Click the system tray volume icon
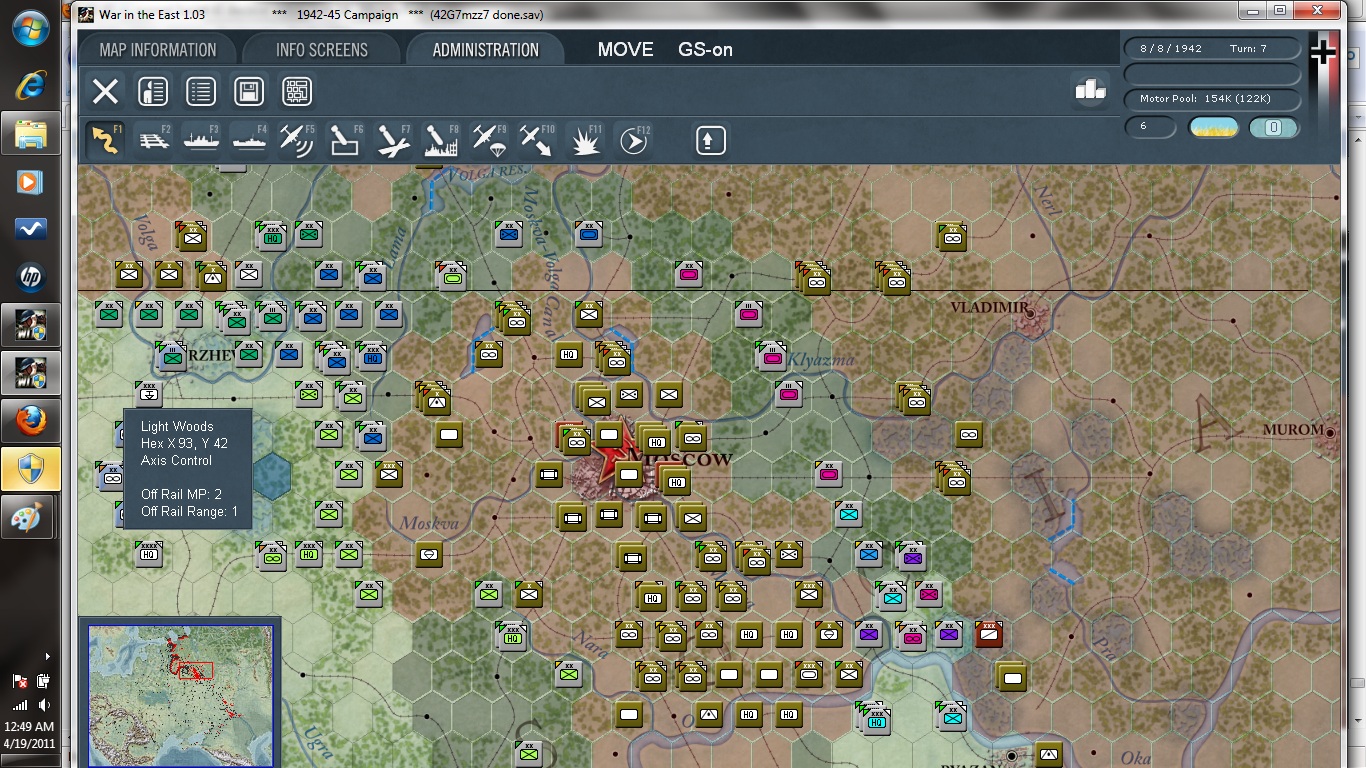Viewport: 1366px width, 768px height. (43, 705)
